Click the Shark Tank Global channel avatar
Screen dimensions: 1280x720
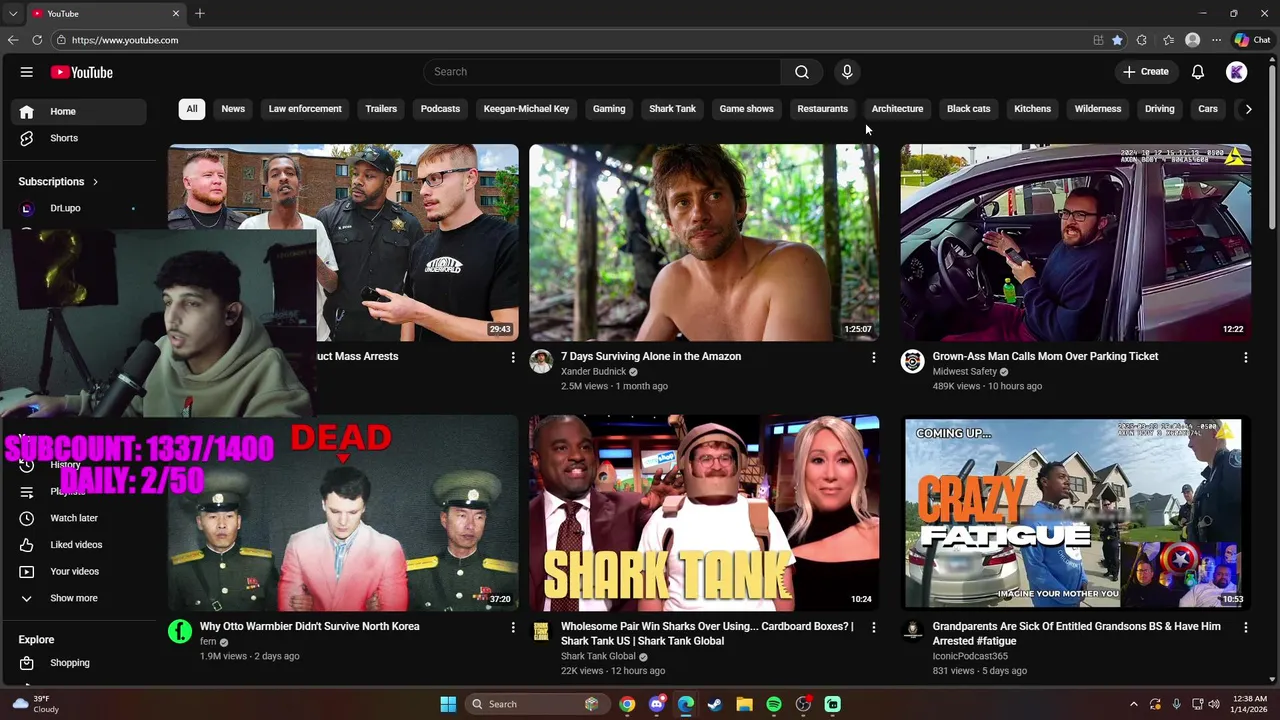(541, 631)
